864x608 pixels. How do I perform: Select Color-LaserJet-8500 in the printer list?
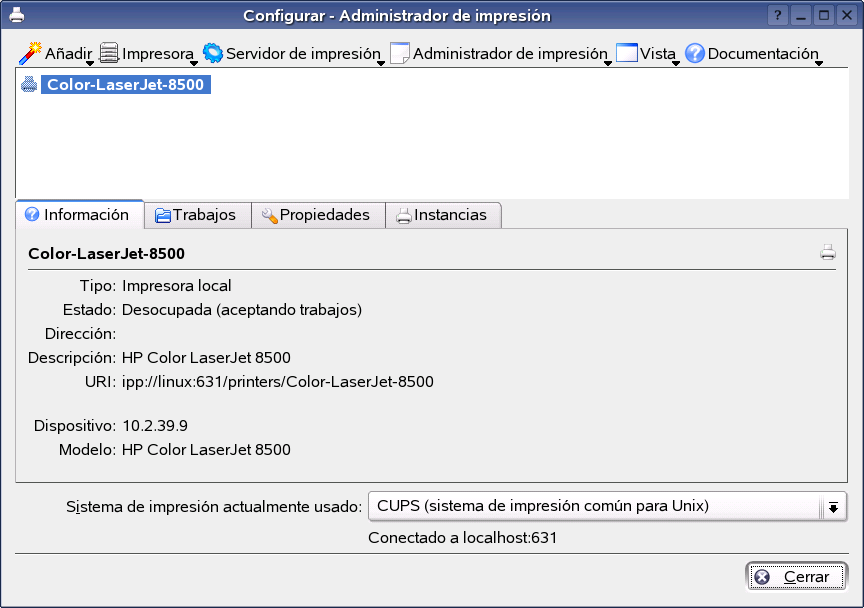(126, 84)
